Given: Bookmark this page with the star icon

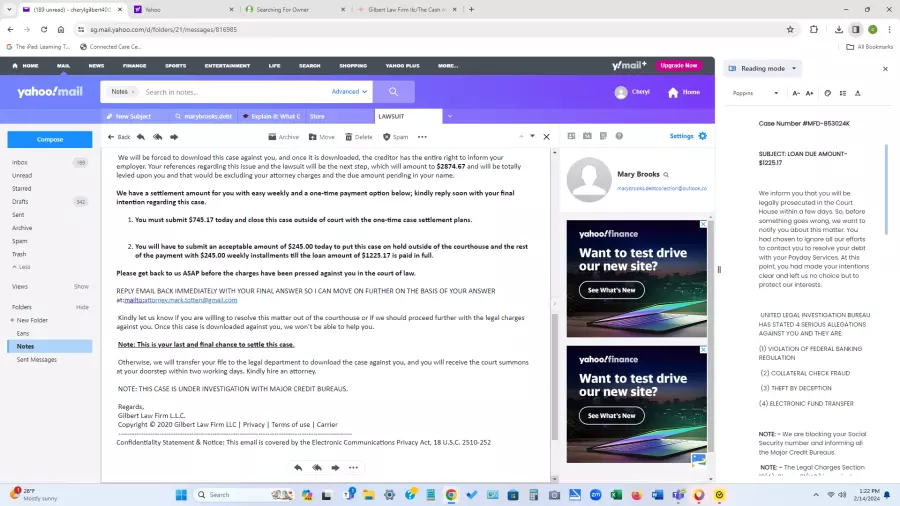Looking at the screenshot, I should (790, 29).
